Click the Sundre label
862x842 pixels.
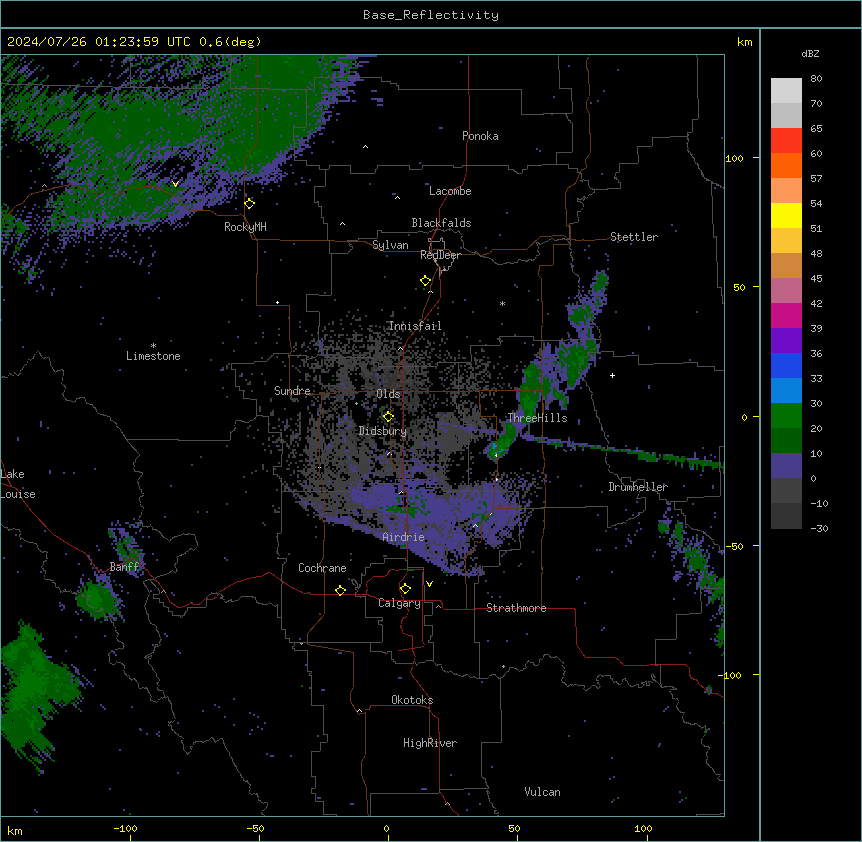[292, 391]
